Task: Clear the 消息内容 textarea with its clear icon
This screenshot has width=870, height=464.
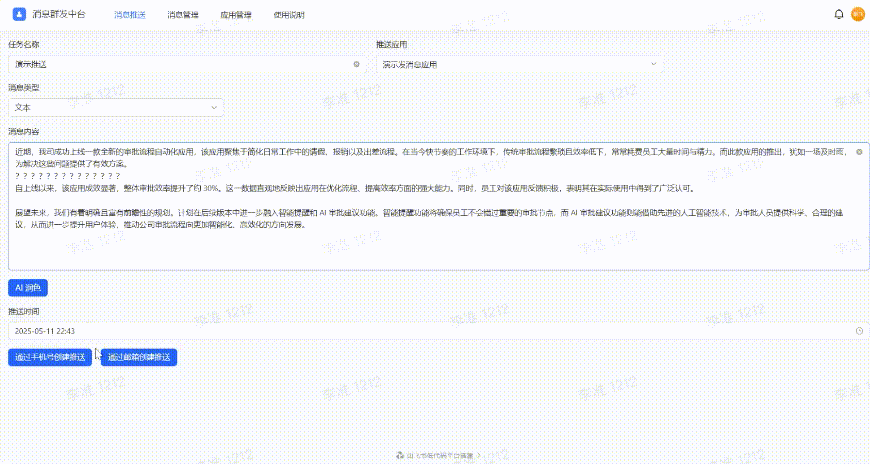Action: (x=859, y=151)
